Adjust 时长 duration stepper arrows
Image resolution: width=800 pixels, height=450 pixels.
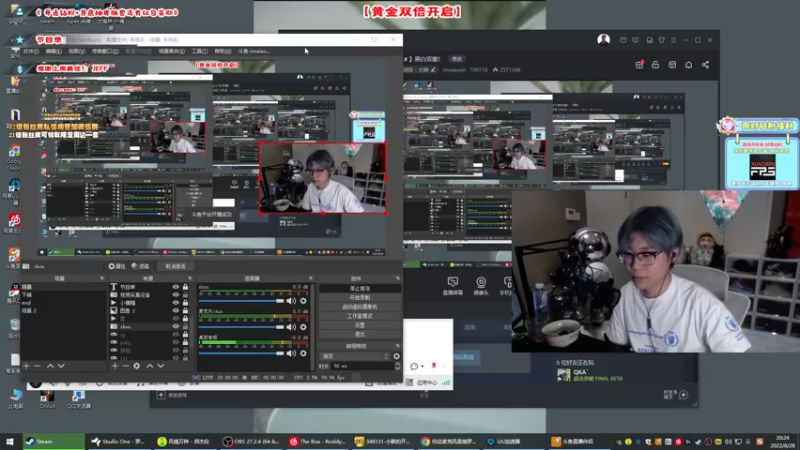[x=397, y=366]
